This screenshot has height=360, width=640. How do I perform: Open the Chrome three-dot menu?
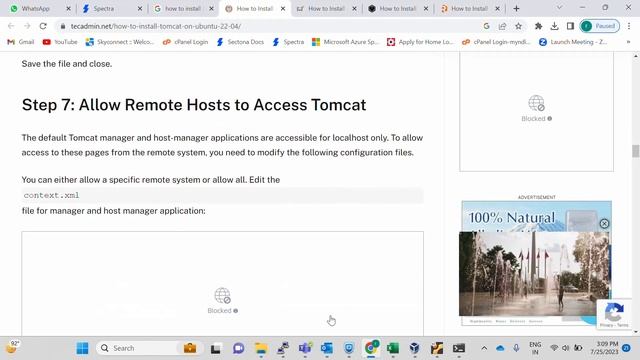(x=629, y=26)
